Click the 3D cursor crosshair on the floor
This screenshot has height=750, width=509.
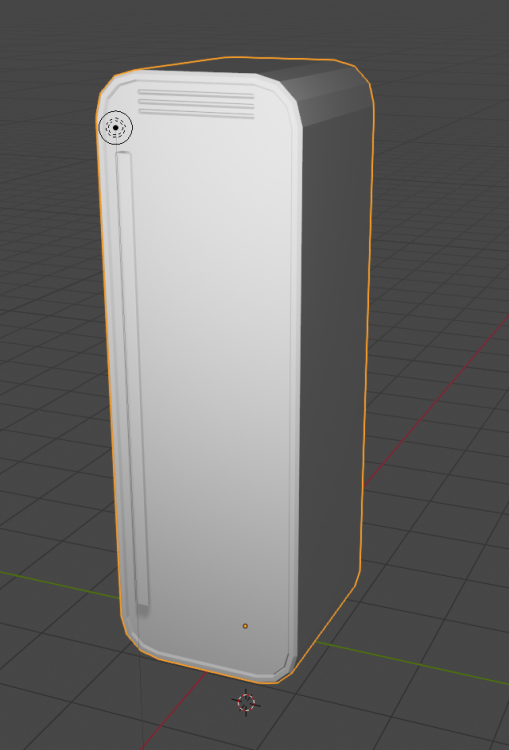tap(246, 702)
